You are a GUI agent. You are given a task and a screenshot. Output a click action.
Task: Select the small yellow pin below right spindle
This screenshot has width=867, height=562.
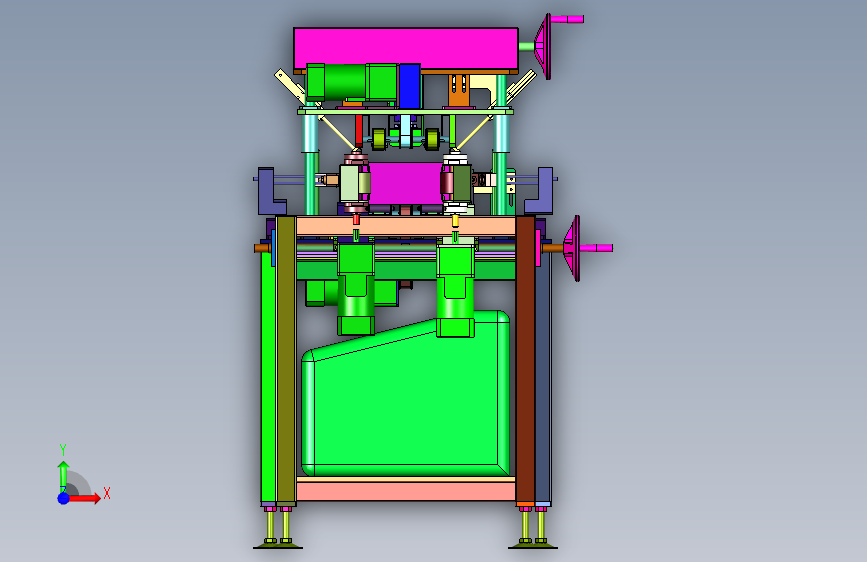455,221
